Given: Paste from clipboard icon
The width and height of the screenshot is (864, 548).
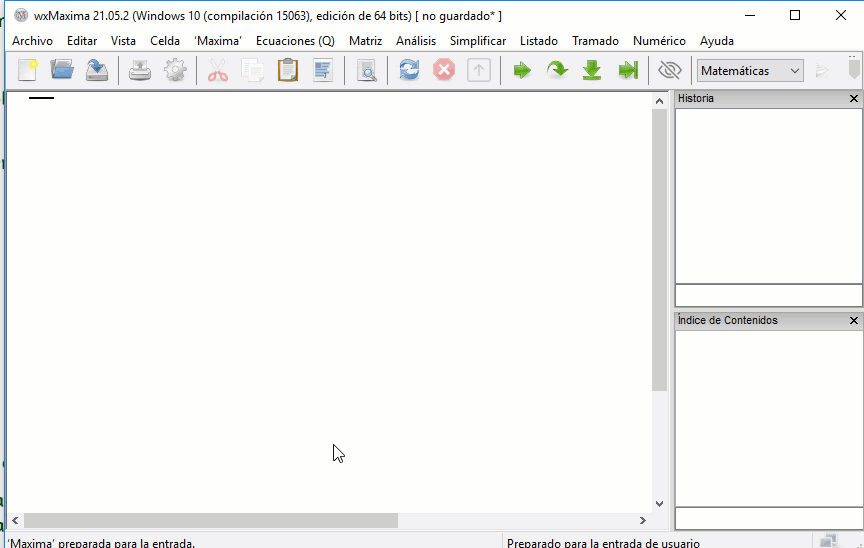Looking at the screenshot, I should 288,70.
